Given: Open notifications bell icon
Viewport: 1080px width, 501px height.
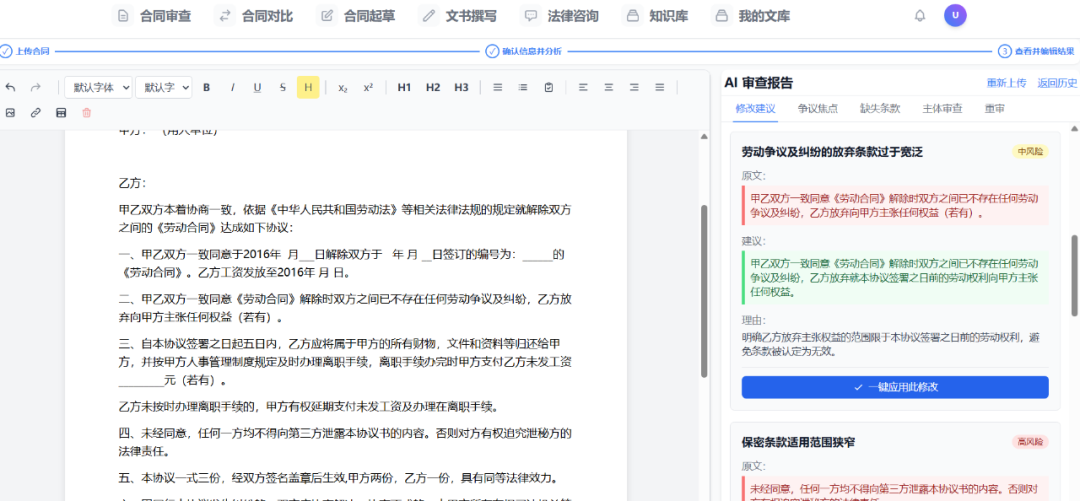Looking at the screenshot, I should point(920,16).
